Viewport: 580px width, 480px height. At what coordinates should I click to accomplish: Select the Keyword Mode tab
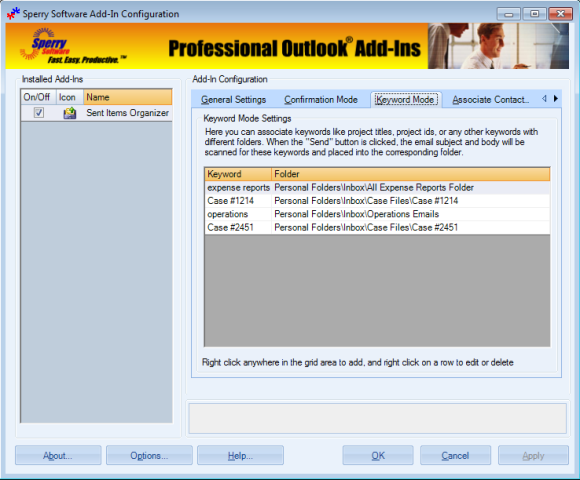(406, 99)
